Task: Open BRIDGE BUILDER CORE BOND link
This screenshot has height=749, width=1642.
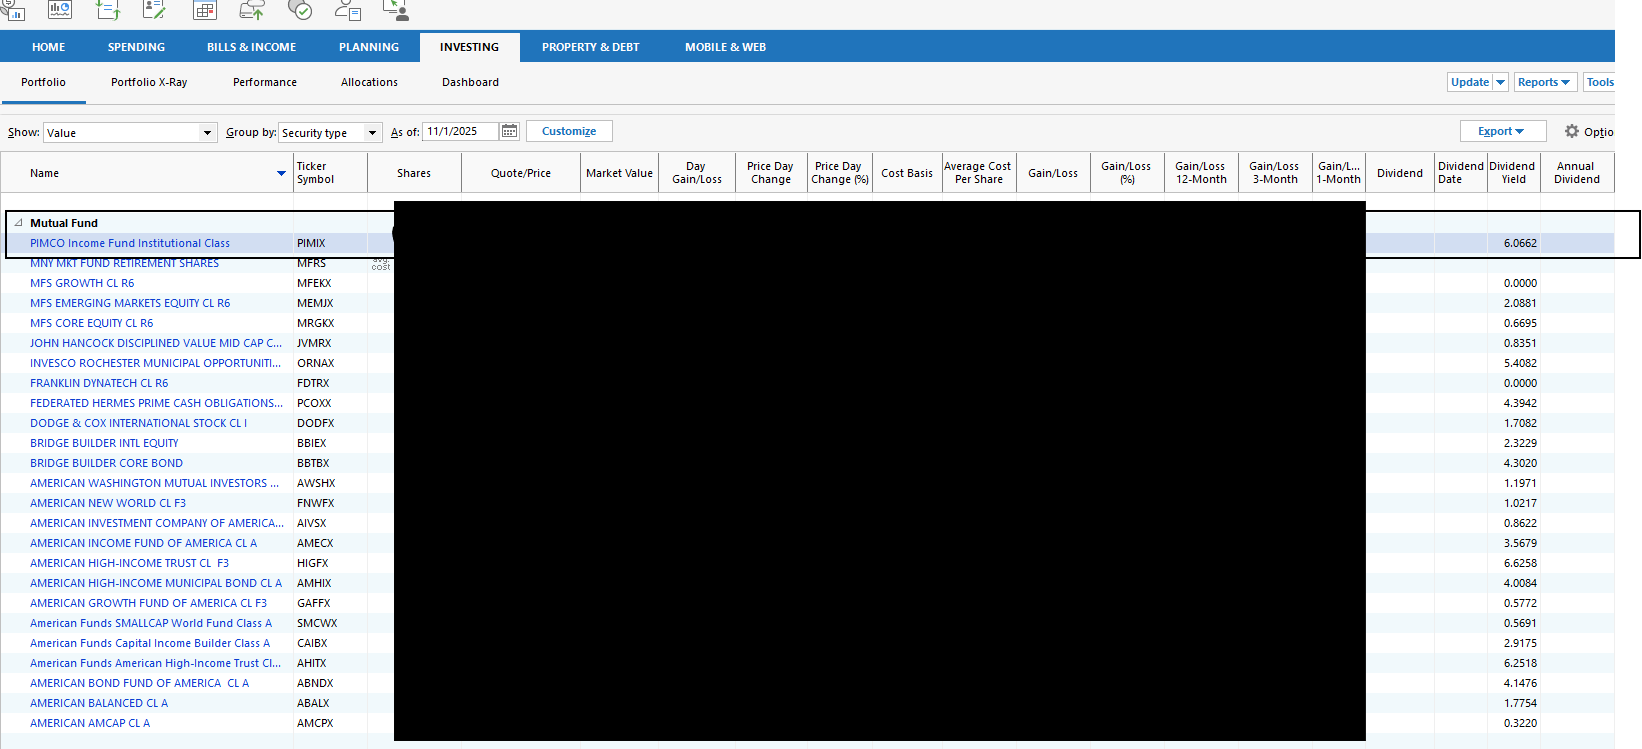Action: (106, 463)
